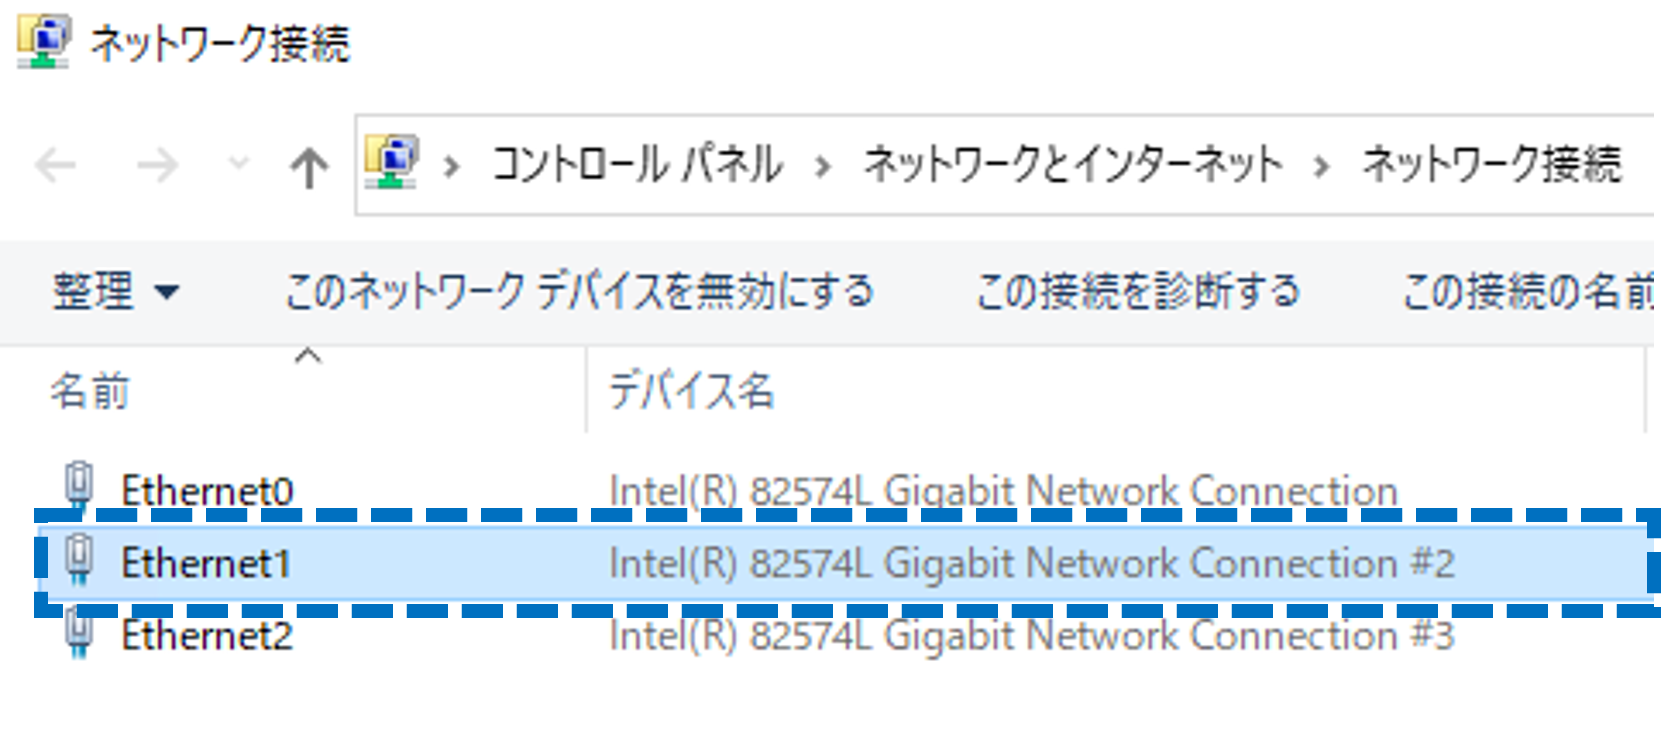Go up one folder level
The height and width of the screenshot is (756, 1661).
309,167
